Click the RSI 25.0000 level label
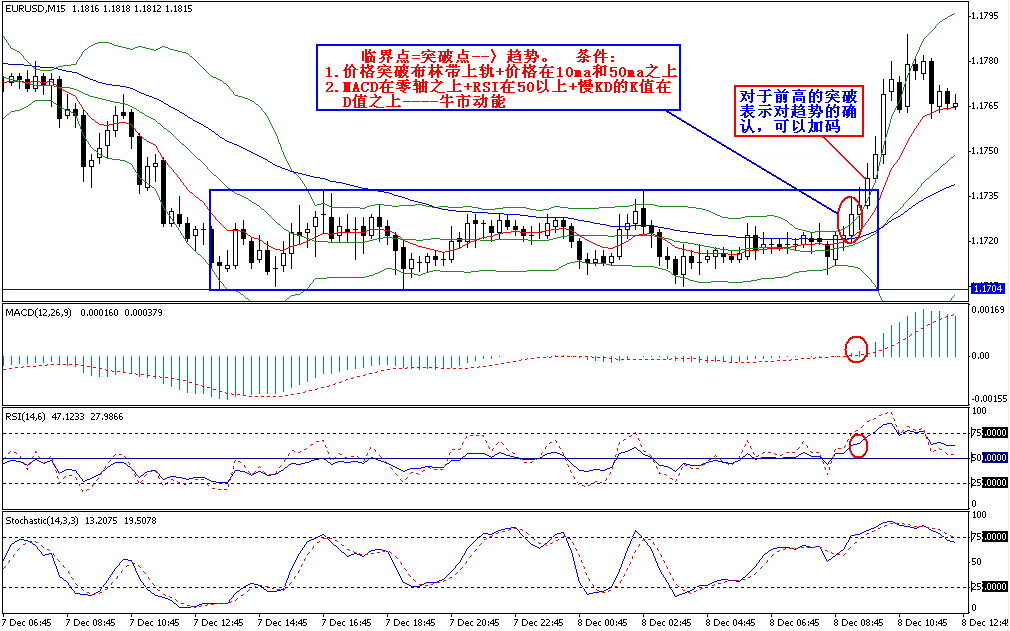This screenshot has width=1010, height=631. pyautogui.click(x=989, y=482)
